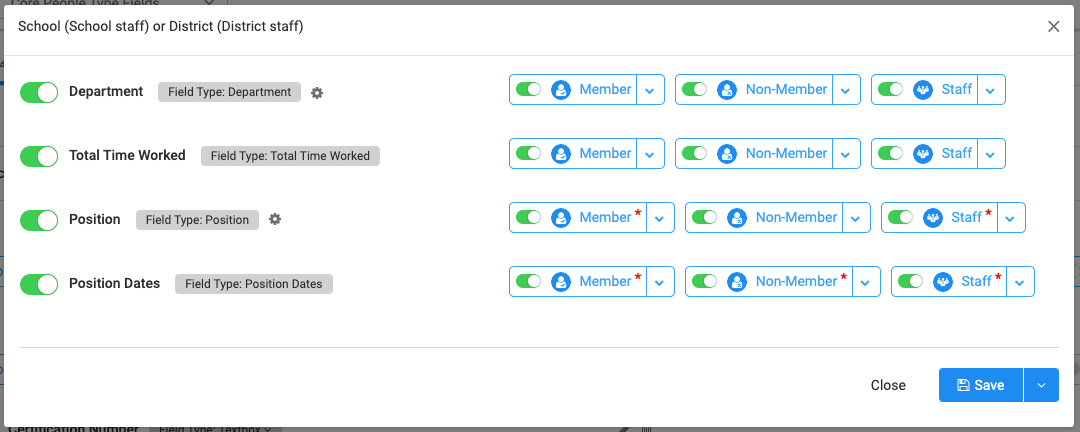Toggle off Position Dates field
The width and height of the screenshot is (1080, 432).
click(x=39, y=284)
